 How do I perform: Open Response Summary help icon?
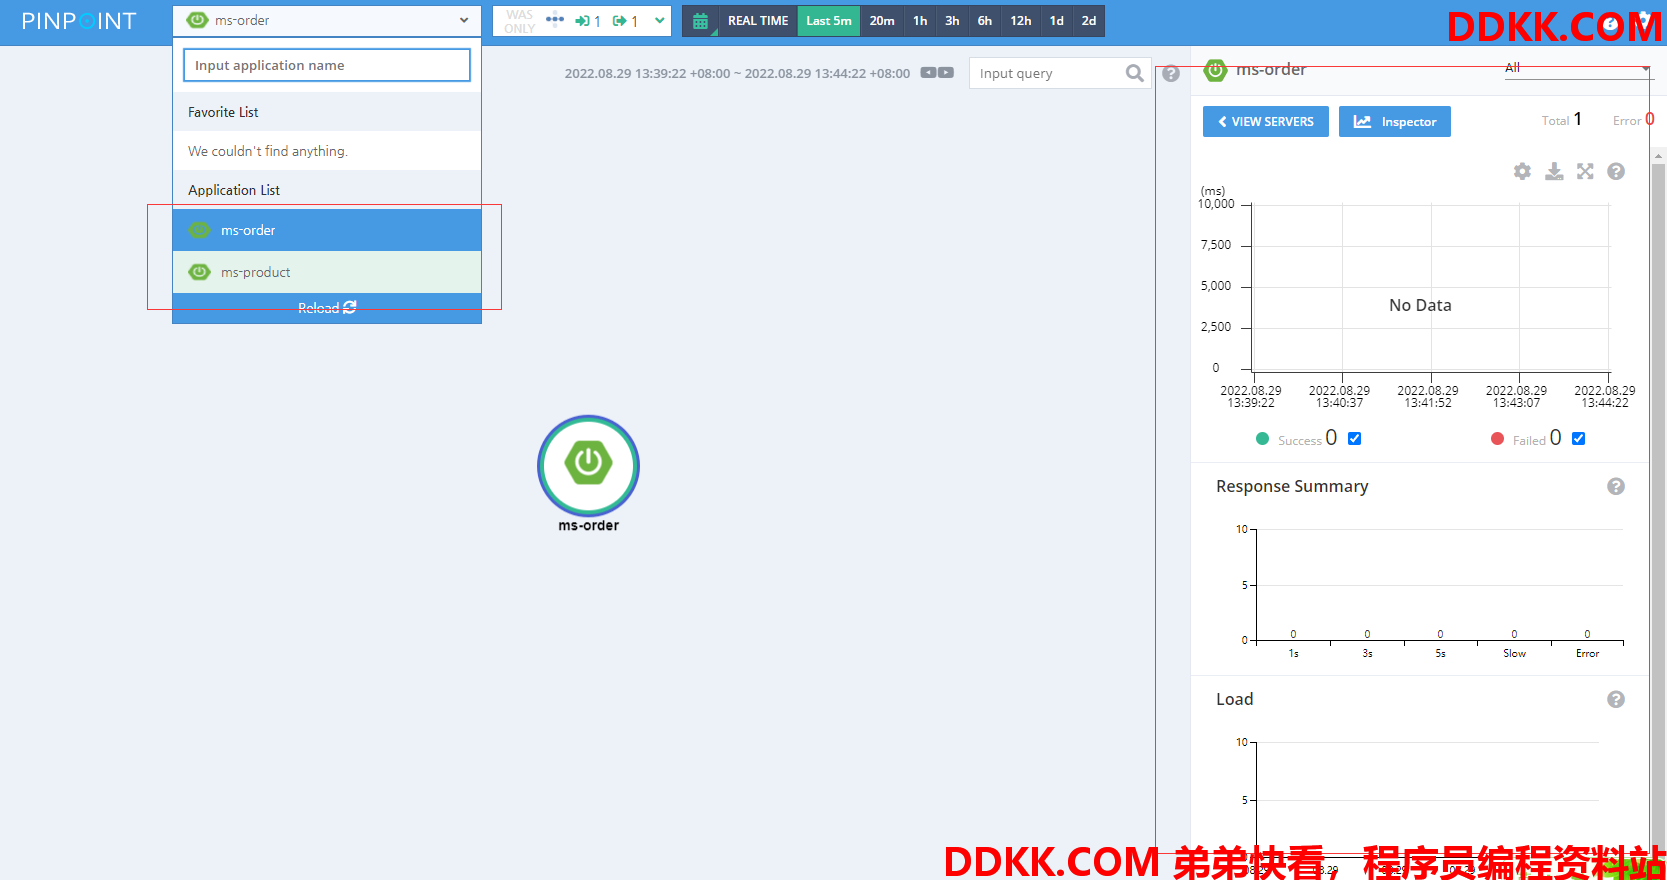coord(1616,486)
